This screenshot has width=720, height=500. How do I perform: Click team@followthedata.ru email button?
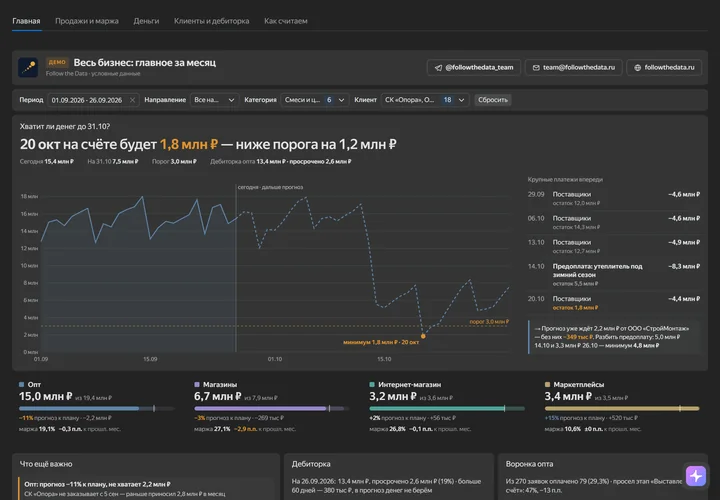click(x=574, y=67)
